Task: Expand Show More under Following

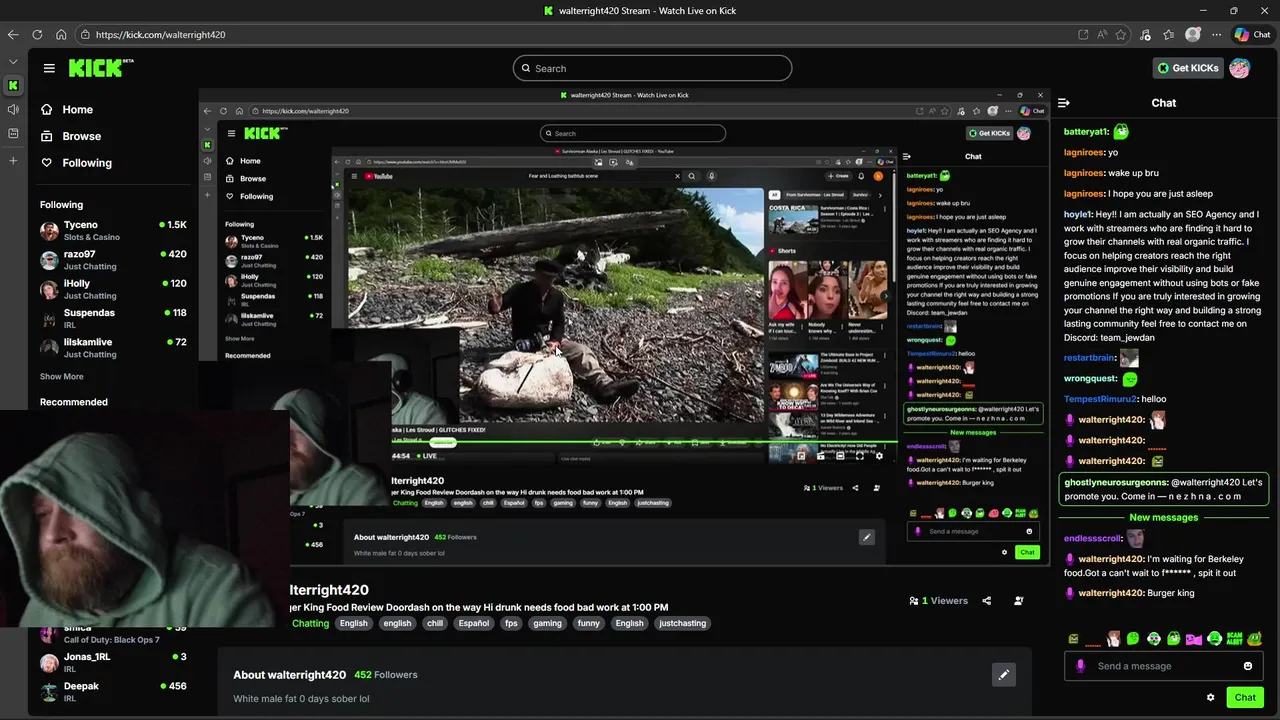Action: click(62, 377)
